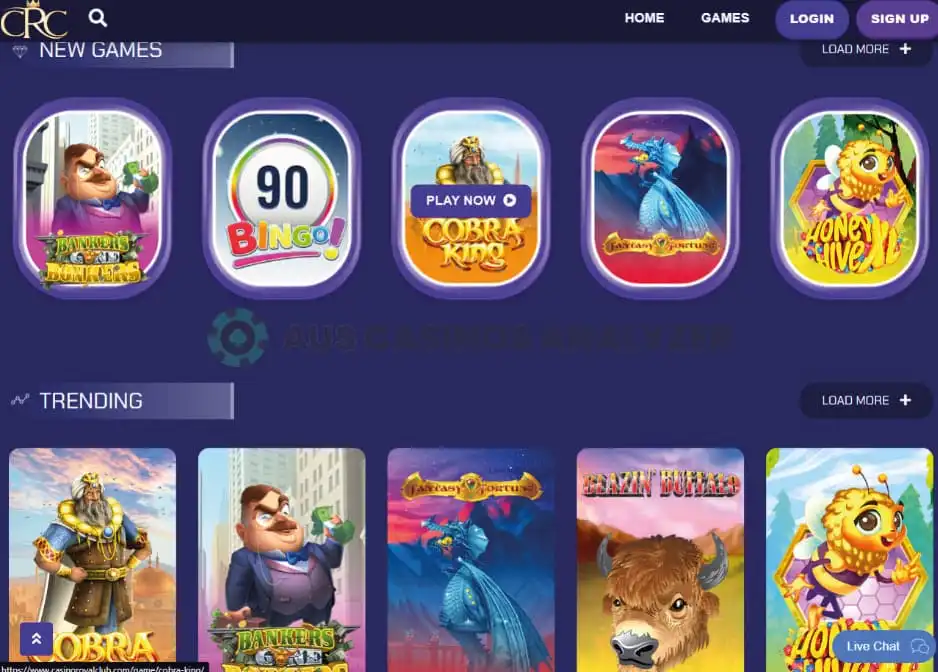Click plus icon on Trending Load More
This screenshot has width=938, height=672.
tap(905, 400)
